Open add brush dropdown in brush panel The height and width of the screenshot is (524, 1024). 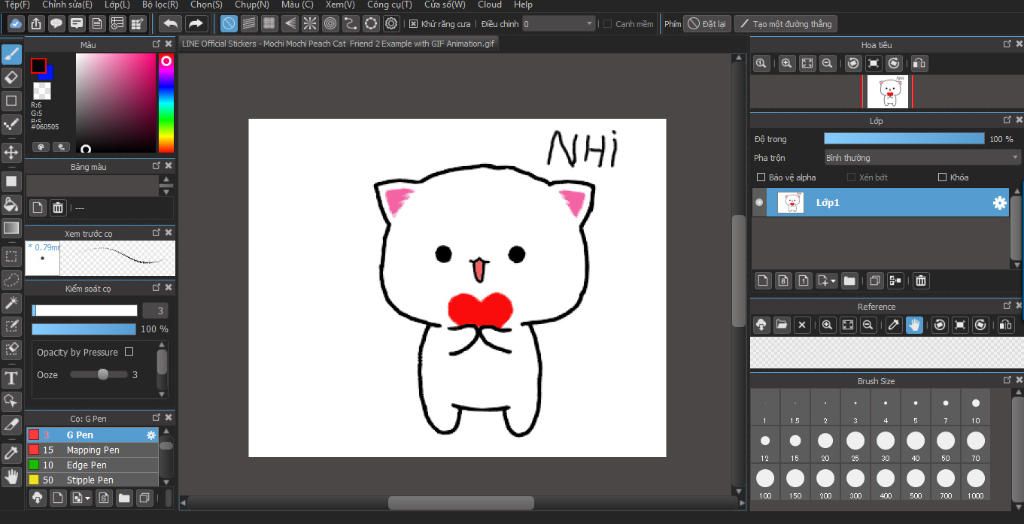[82, 498]
